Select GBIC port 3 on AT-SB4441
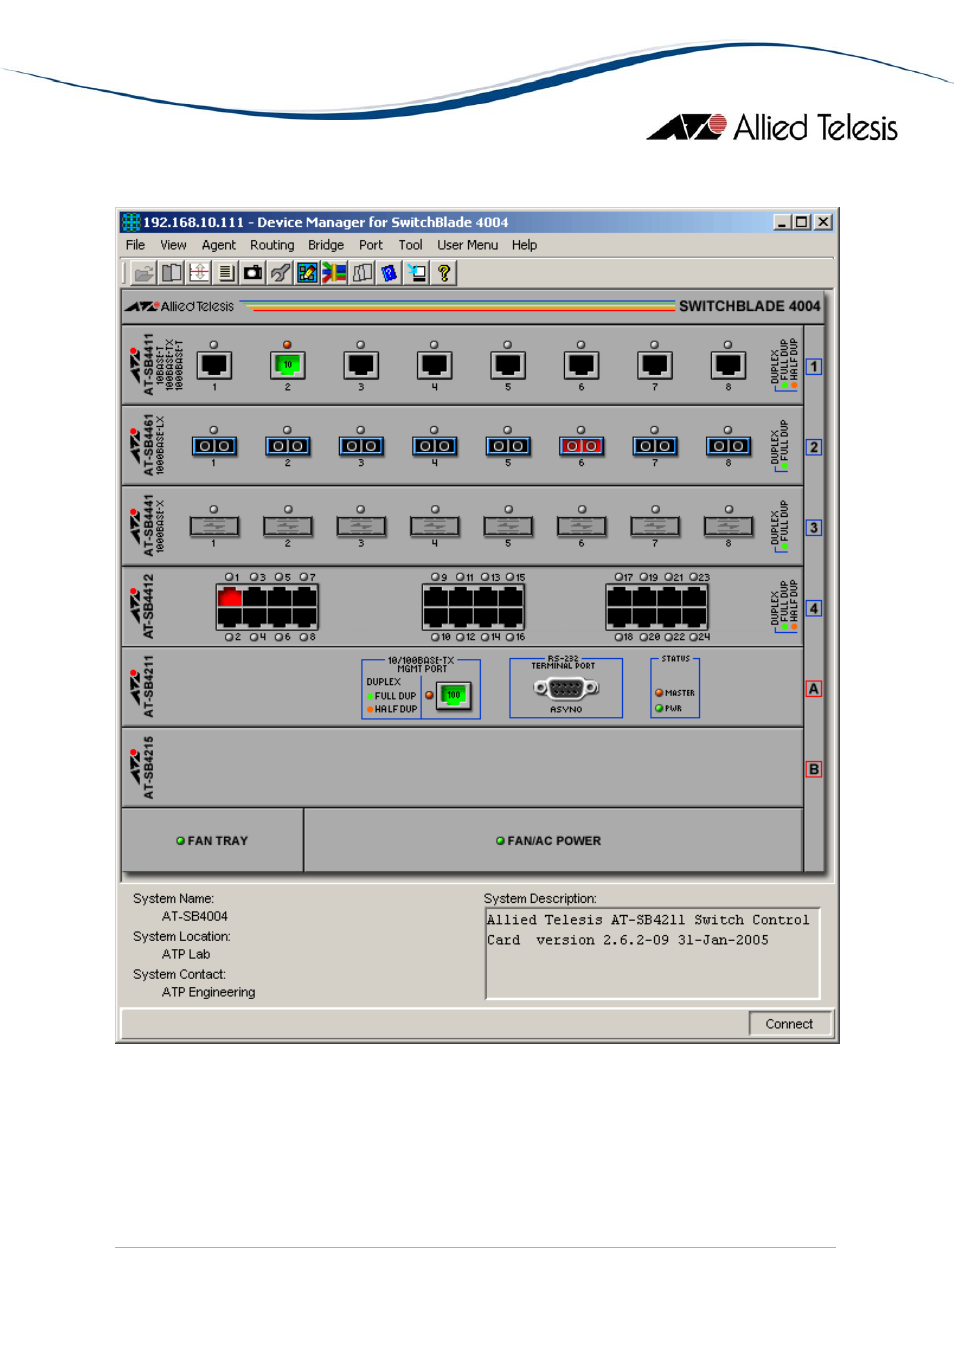 (x=361, y=526)
